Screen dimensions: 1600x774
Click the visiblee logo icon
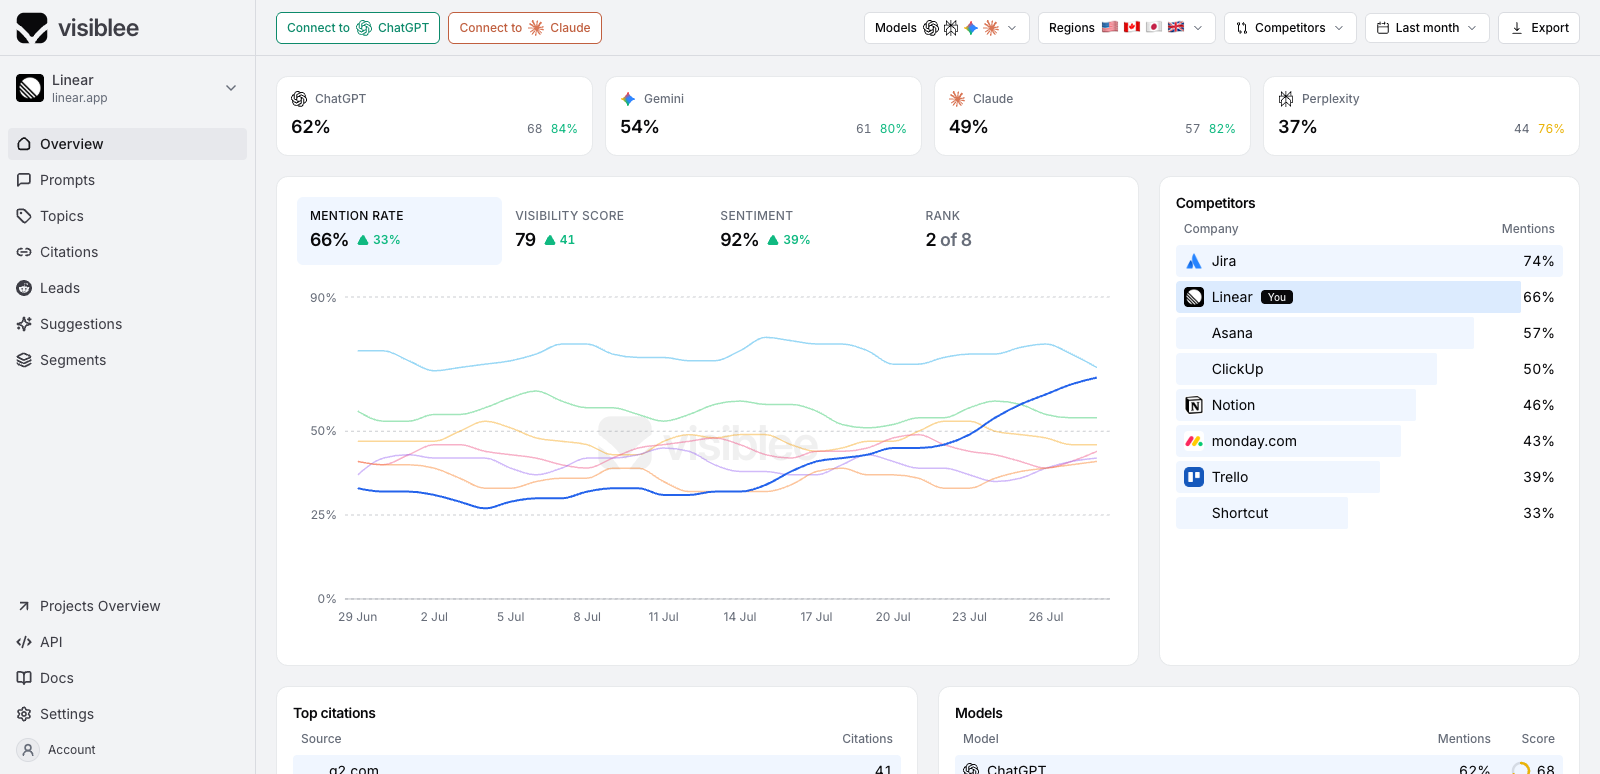(32, 28)
